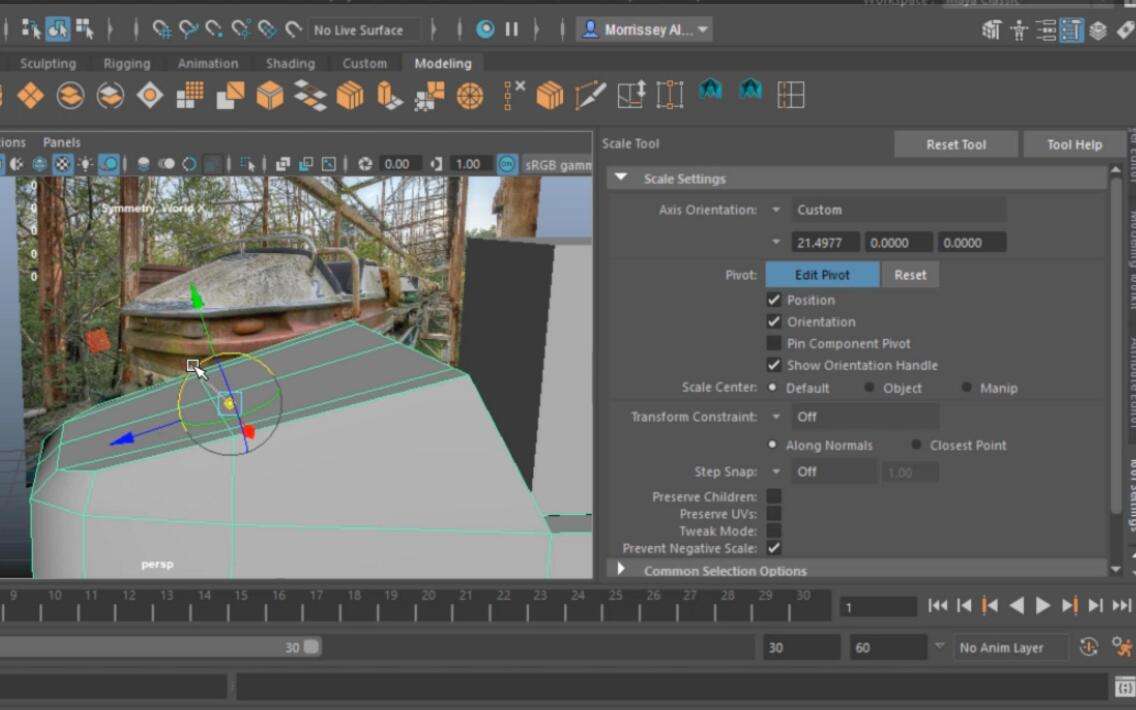Click the orange and white checkered grid shelf icon
This screenshot has height=710, width=1136.
190,95
